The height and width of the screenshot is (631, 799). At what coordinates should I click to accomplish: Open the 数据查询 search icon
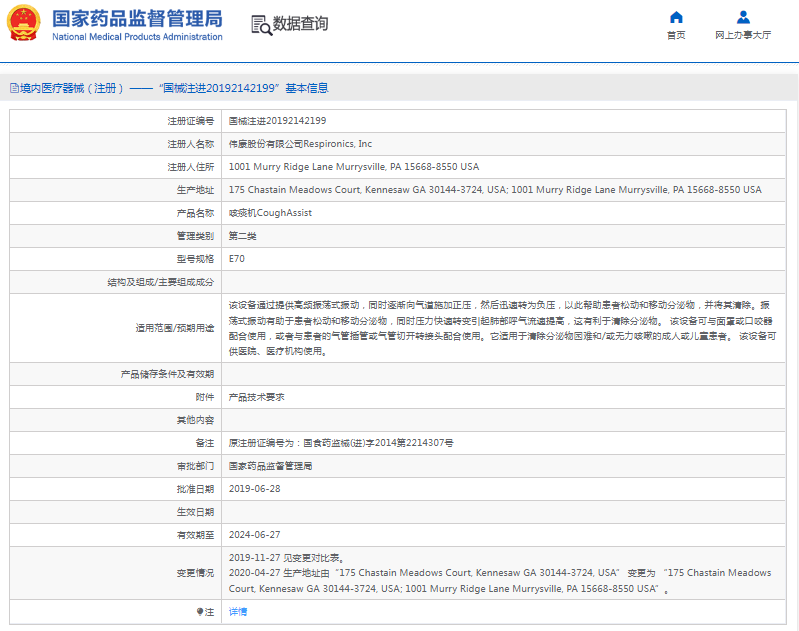click(x=261, y=25)
